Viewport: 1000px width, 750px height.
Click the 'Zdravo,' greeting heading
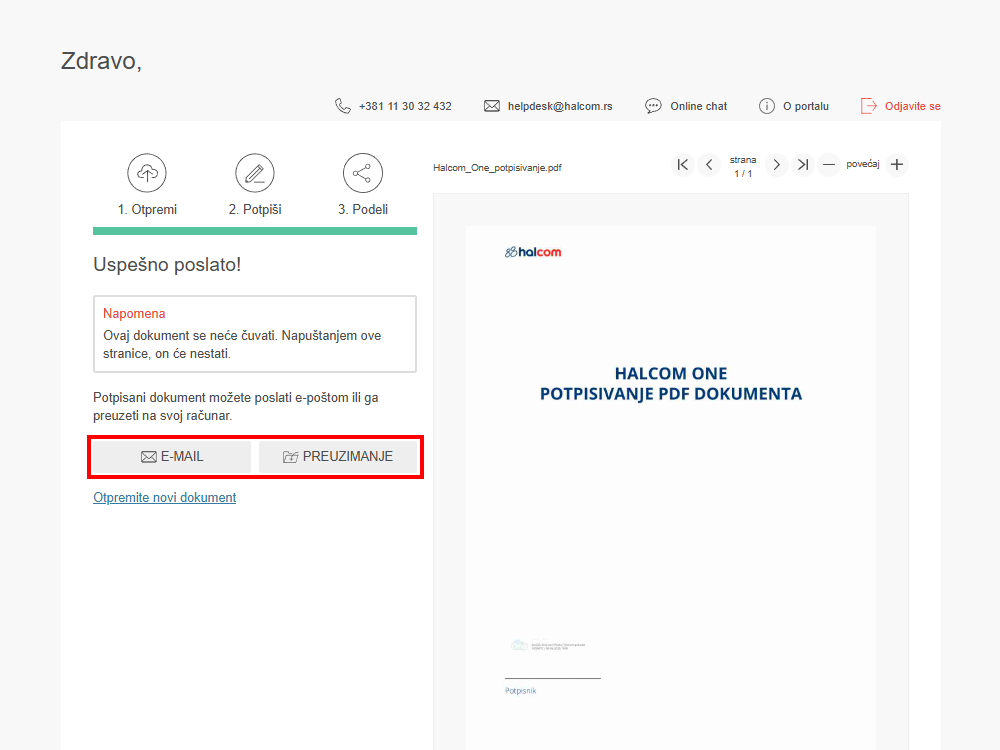click(101, 61)
